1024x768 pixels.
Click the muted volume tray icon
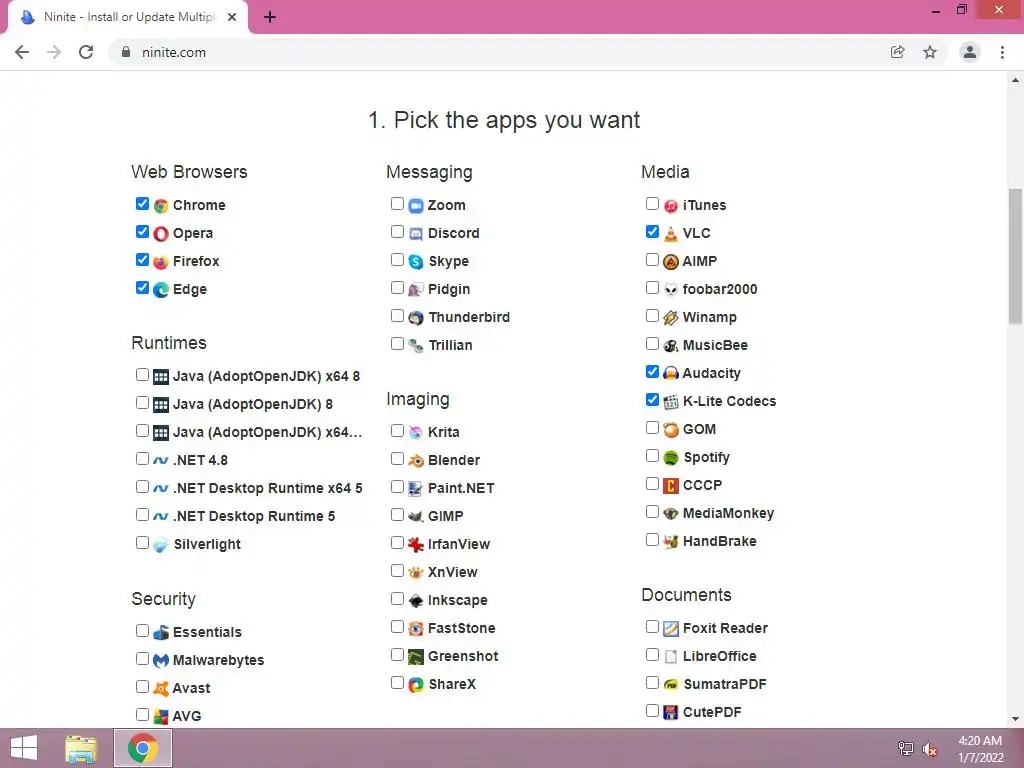click(930, 749)
